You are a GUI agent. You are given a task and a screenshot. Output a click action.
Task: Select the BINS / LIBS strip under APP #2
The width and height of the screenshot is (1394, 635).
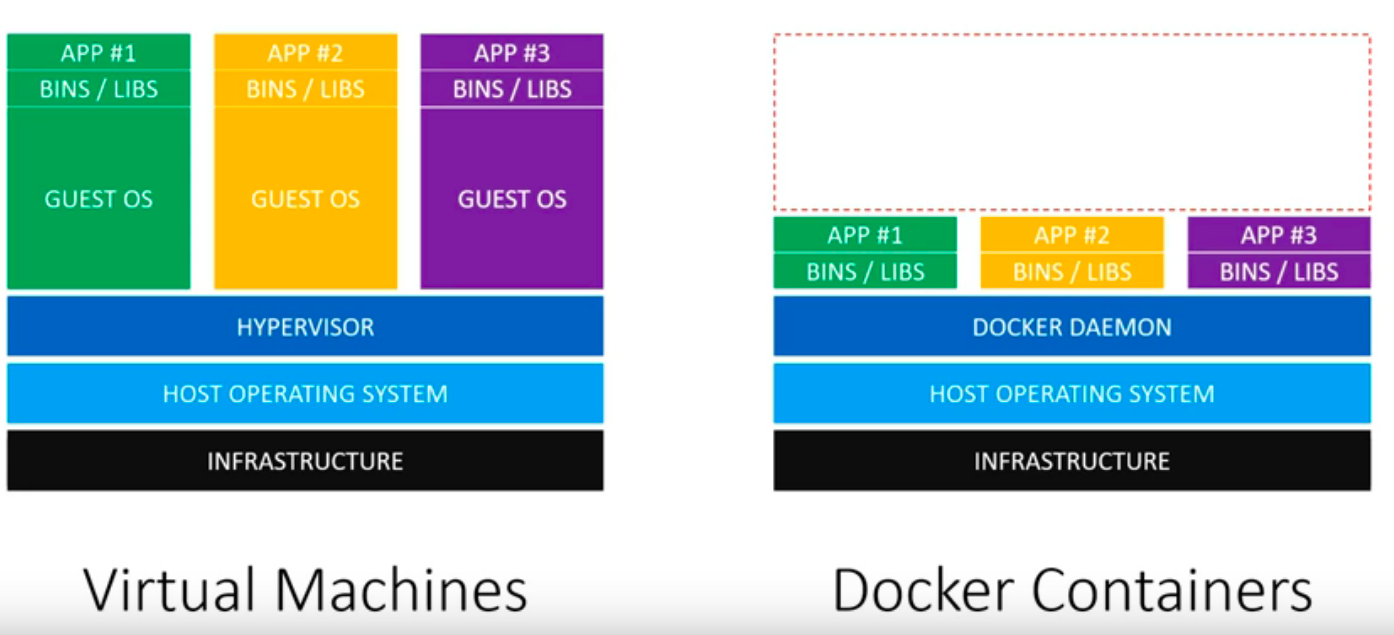point(304,89)
